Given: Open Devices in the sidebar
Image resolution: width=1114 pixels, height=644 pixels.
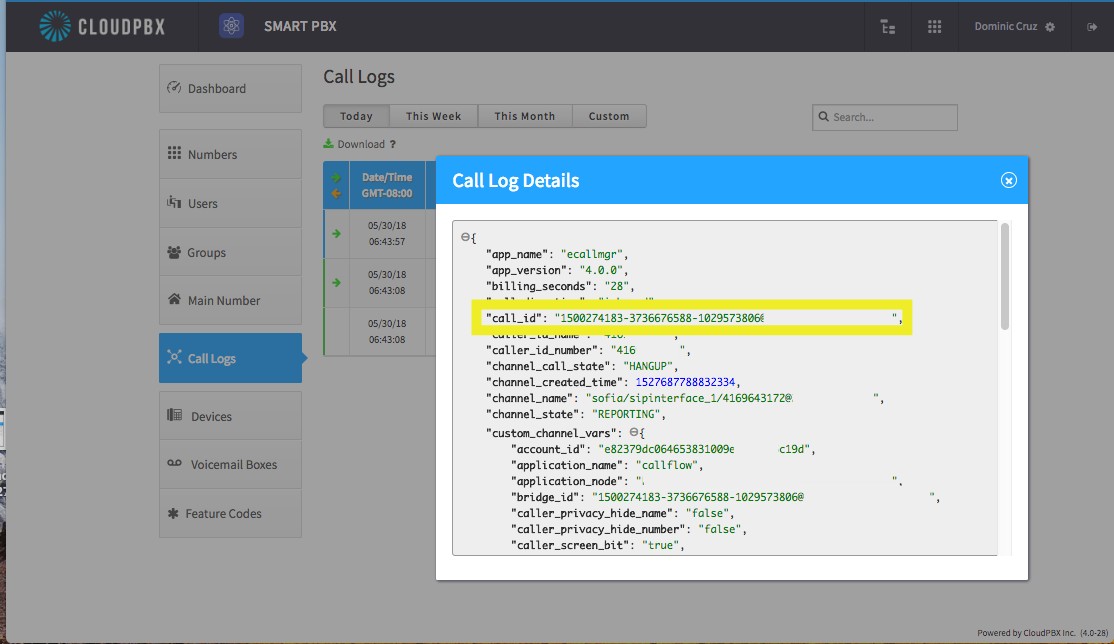Looking at the screenshot, I should coord(230,416).
